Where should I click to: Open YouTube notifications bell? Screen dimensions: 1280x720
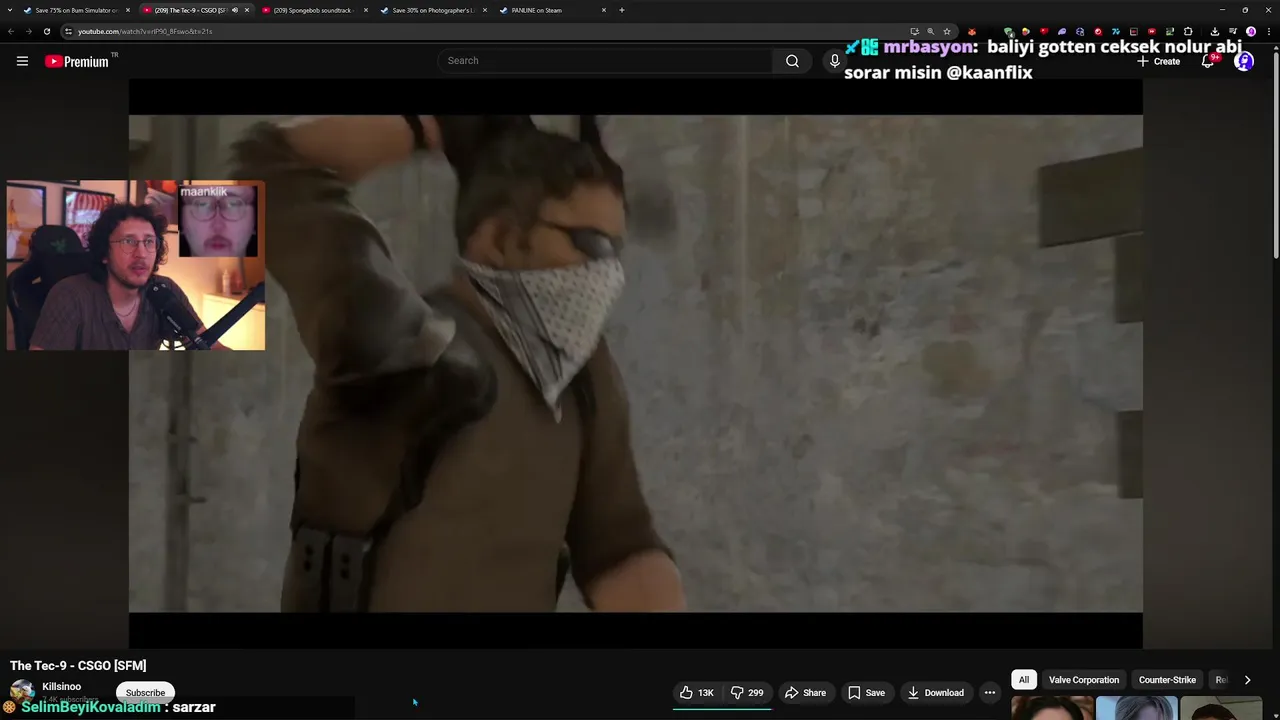coord(1208,61)
